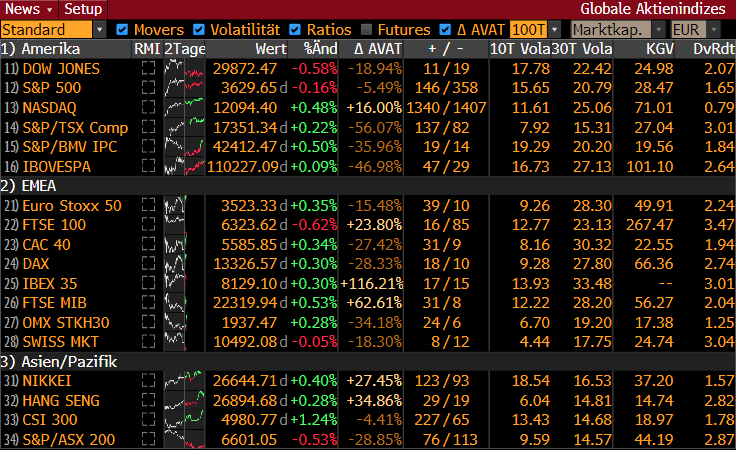Open the CAC 40 sparkline chart
The image size is (736, 450).
coord(184,244)
